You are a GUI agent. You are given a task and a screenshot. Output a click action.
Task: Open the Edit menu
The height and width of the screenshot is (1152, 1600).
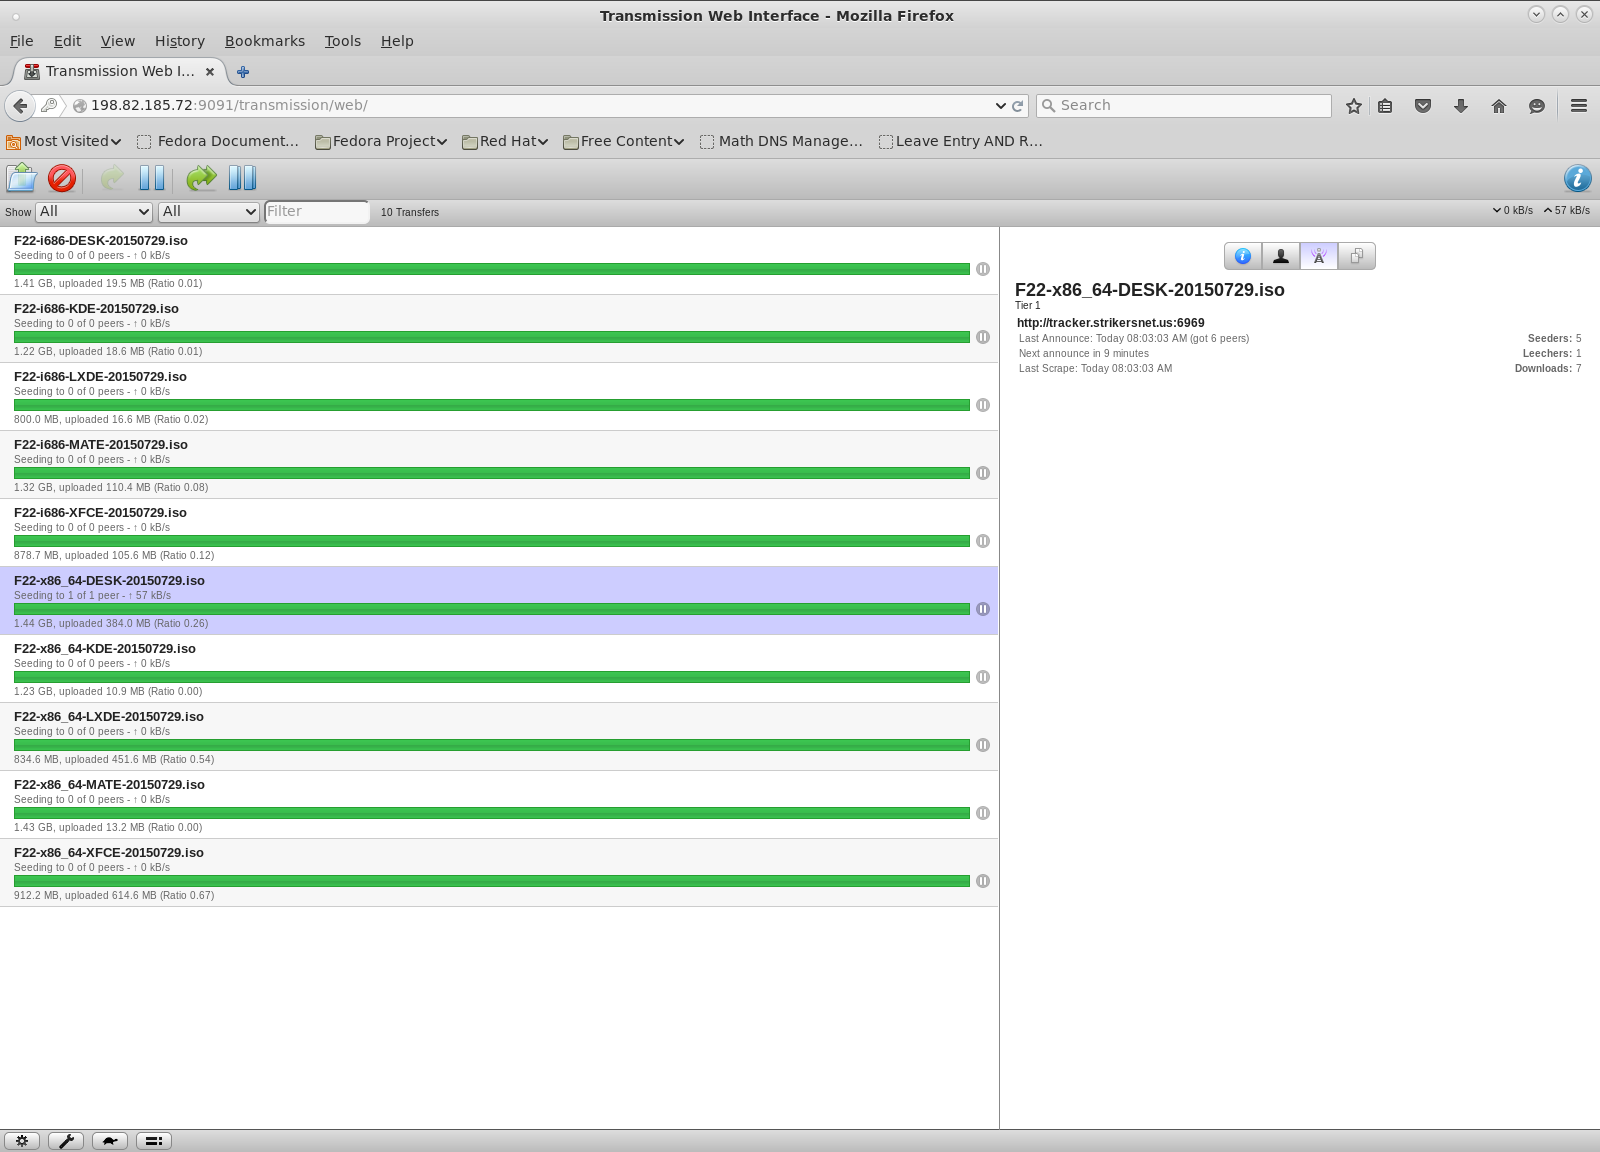point(67,41)
